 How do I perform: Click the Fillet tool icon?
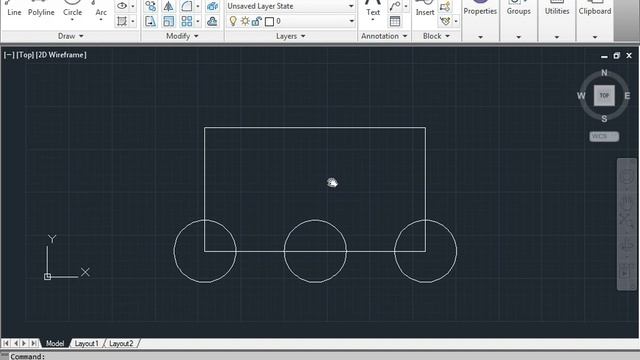(187, 6)
